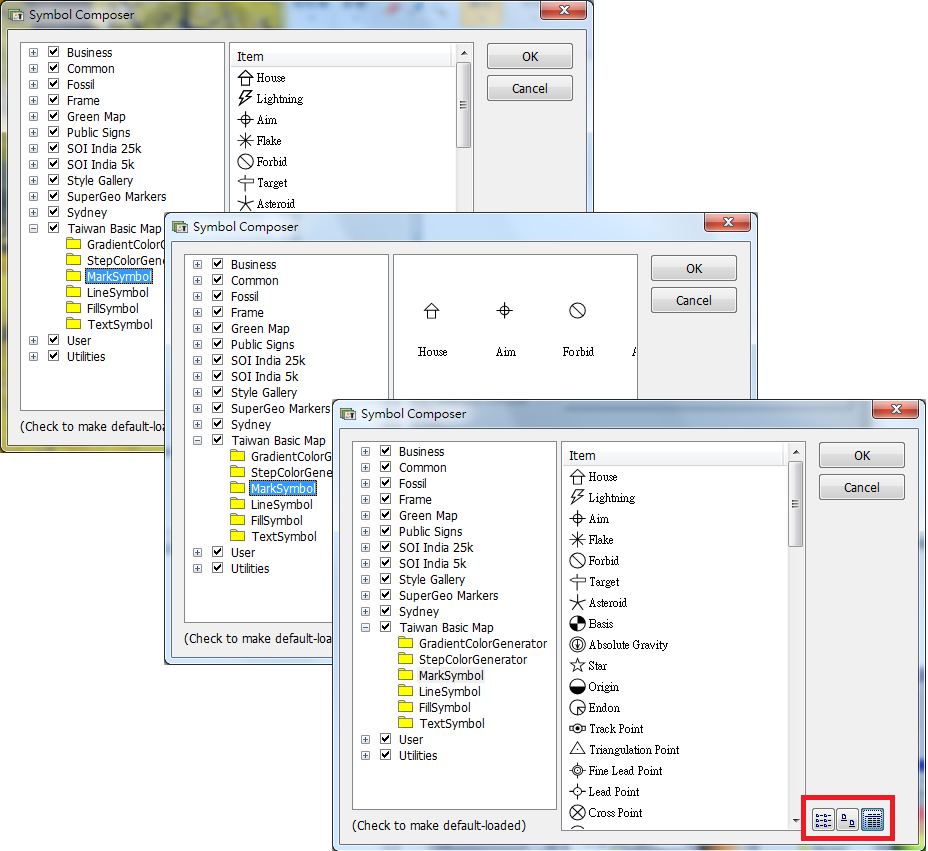Click OK in the frontmost Symbol Composer

click(x=861, y=456)
